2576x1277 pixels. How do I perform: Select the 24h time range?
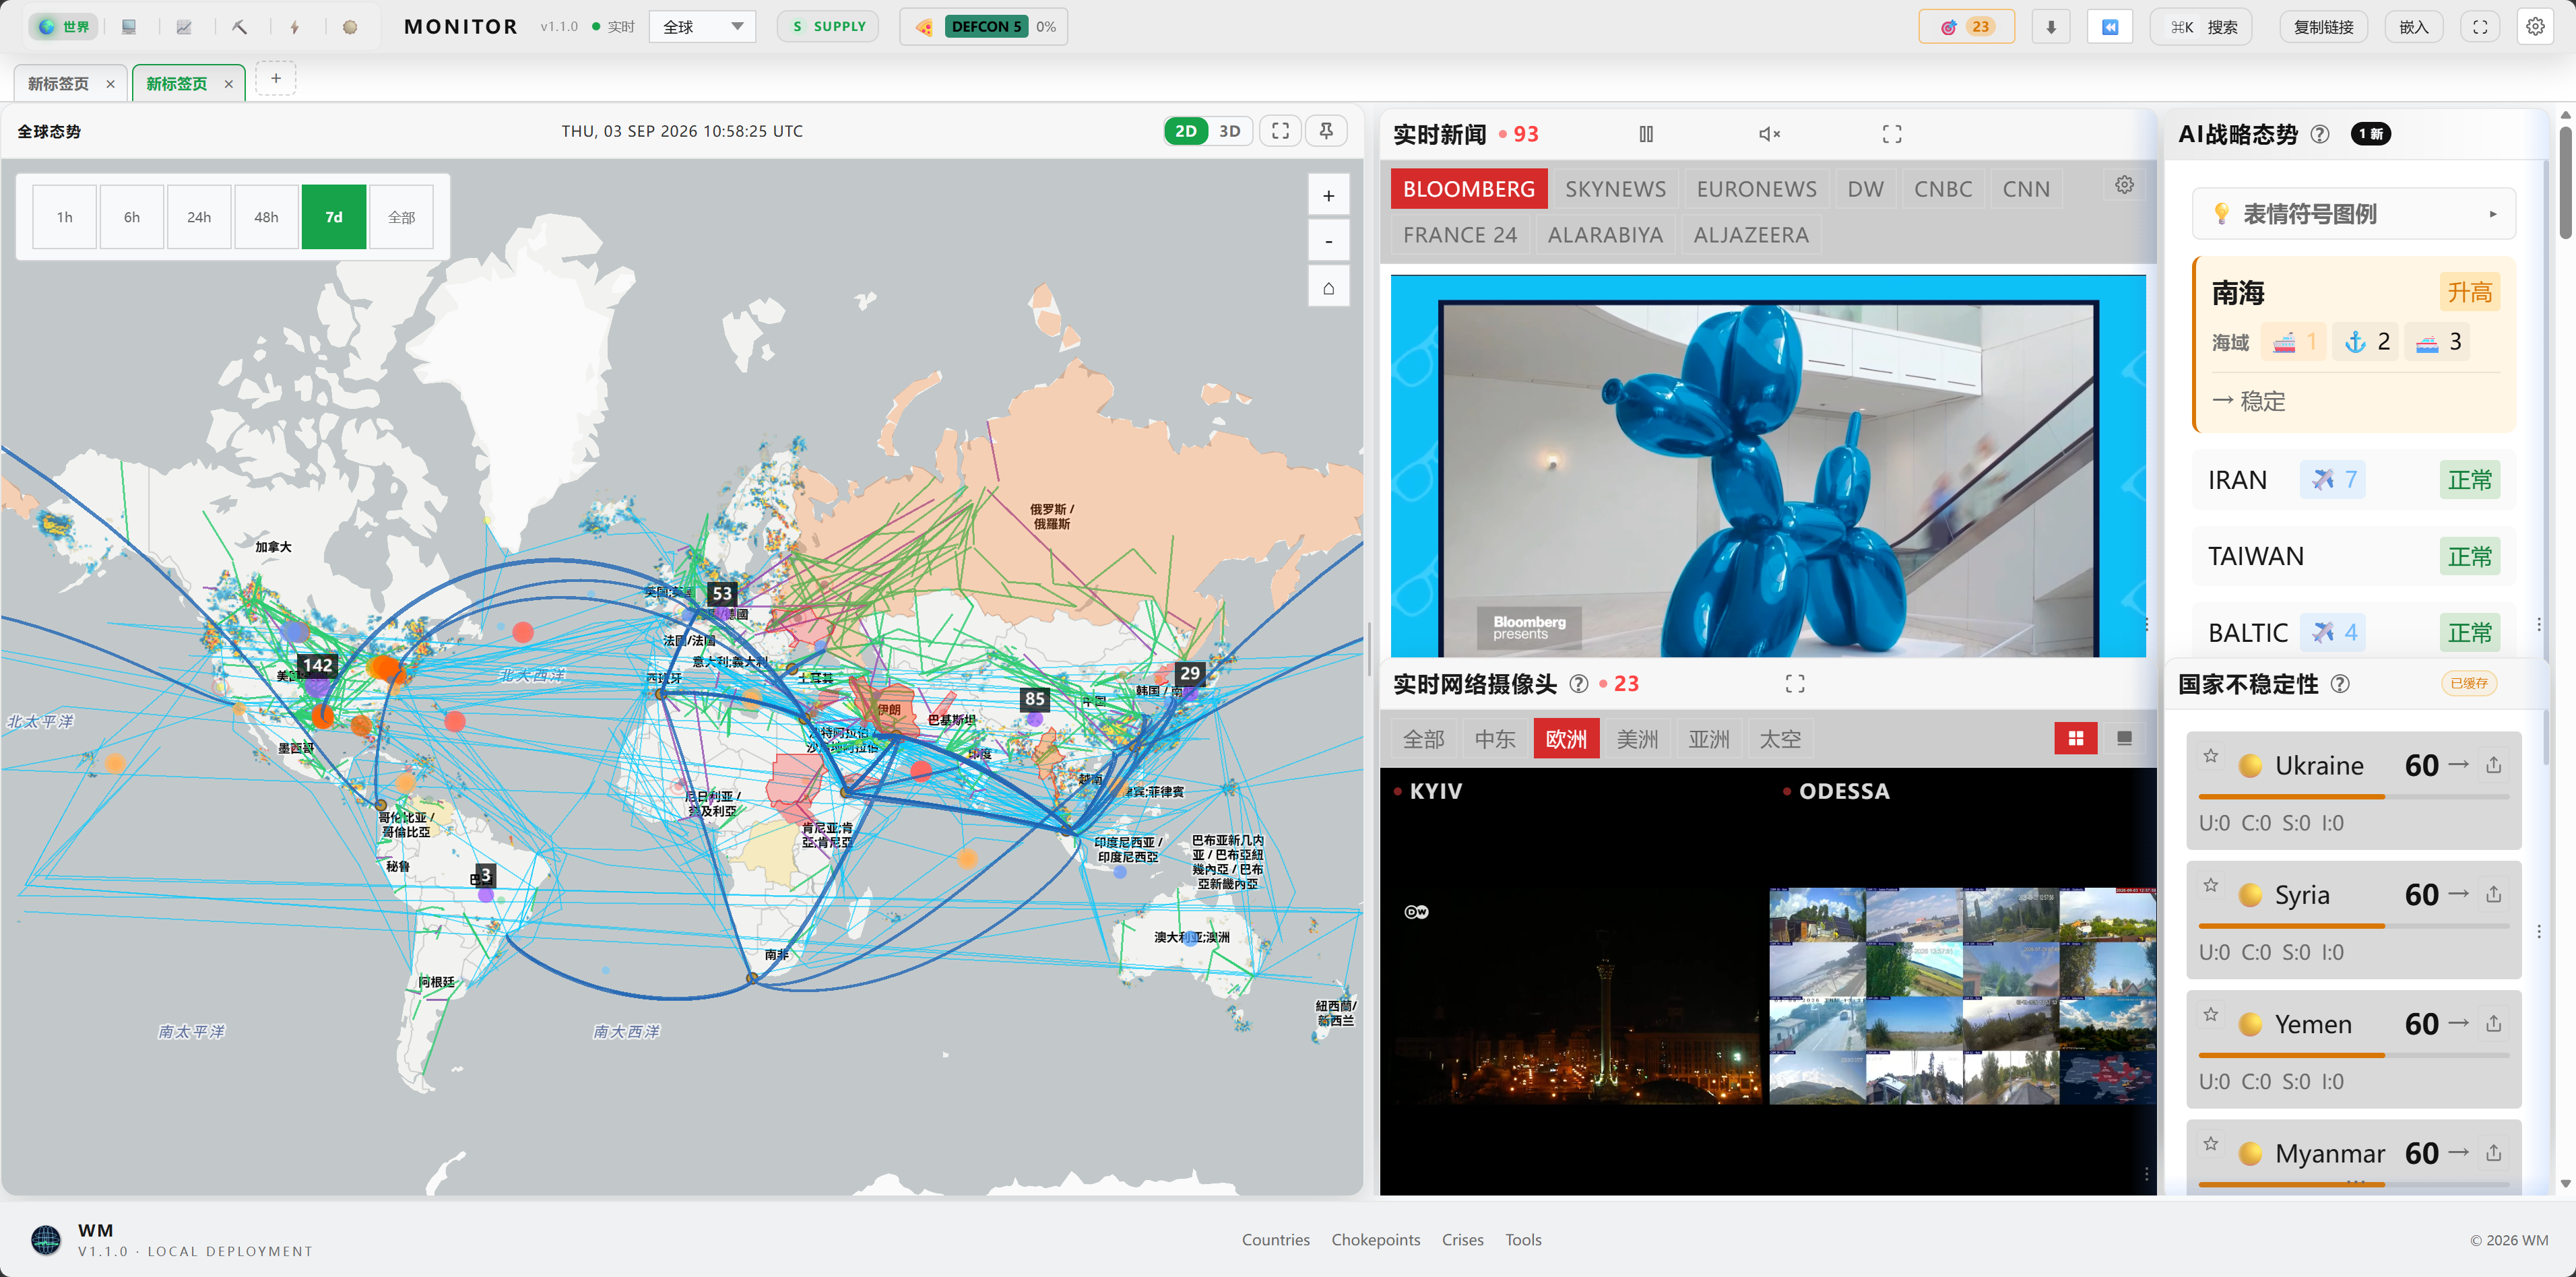point(199,217)
